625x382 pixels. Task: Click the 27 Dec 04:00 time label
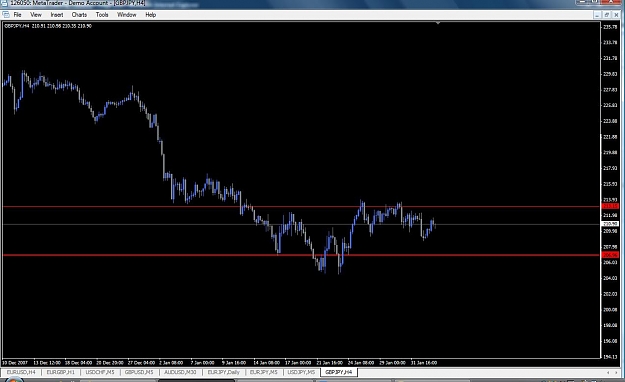[141, 363]
